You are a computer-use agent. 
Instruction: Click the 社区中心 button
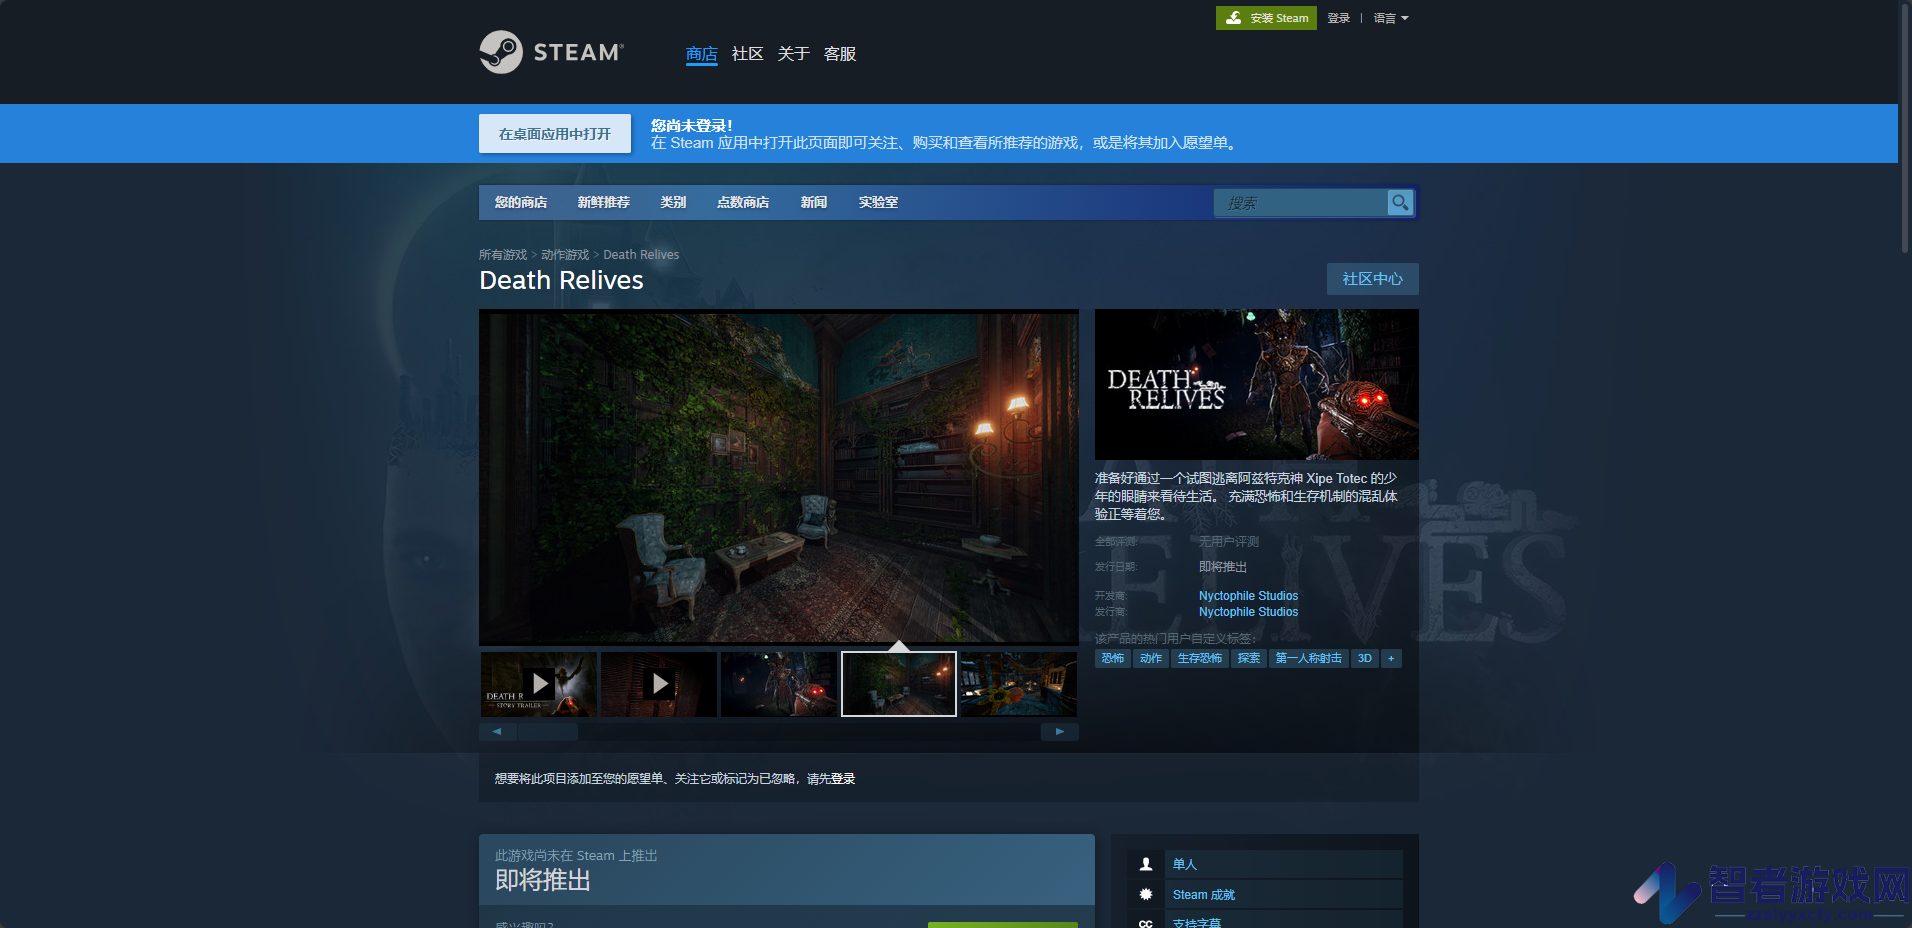pos(1372,279)
